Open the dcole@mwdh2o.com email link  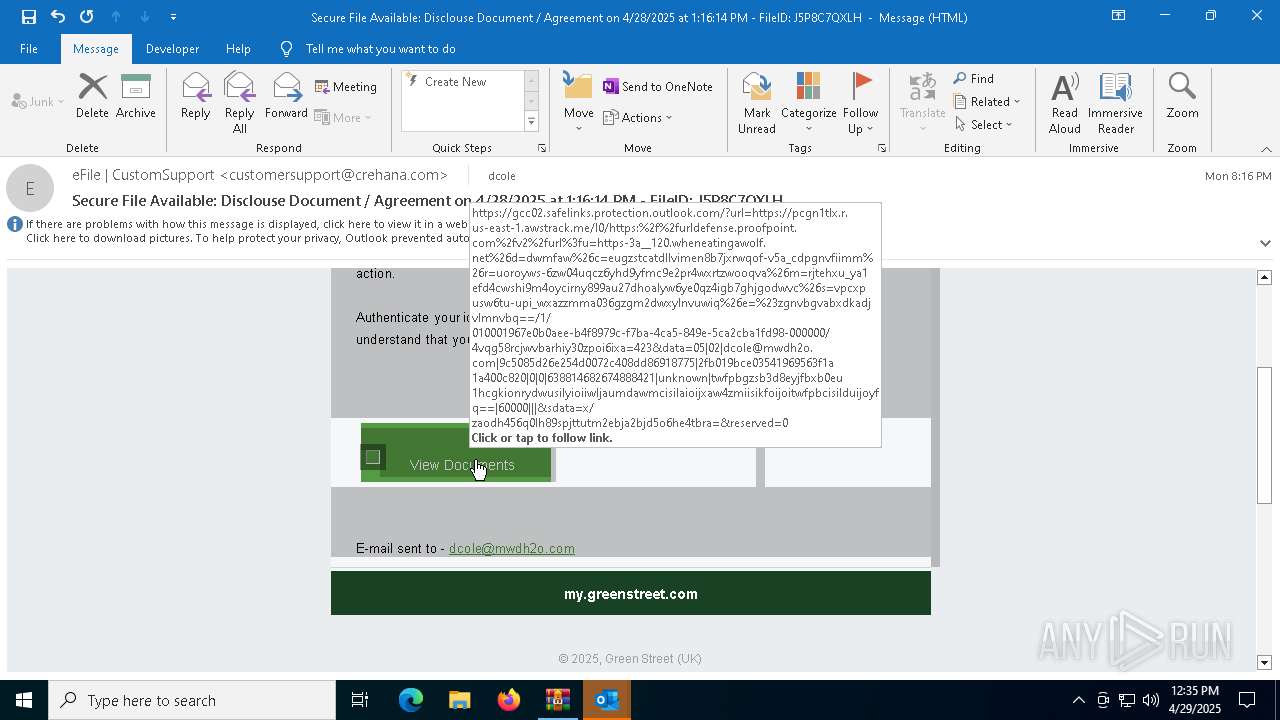click(512, 548)
